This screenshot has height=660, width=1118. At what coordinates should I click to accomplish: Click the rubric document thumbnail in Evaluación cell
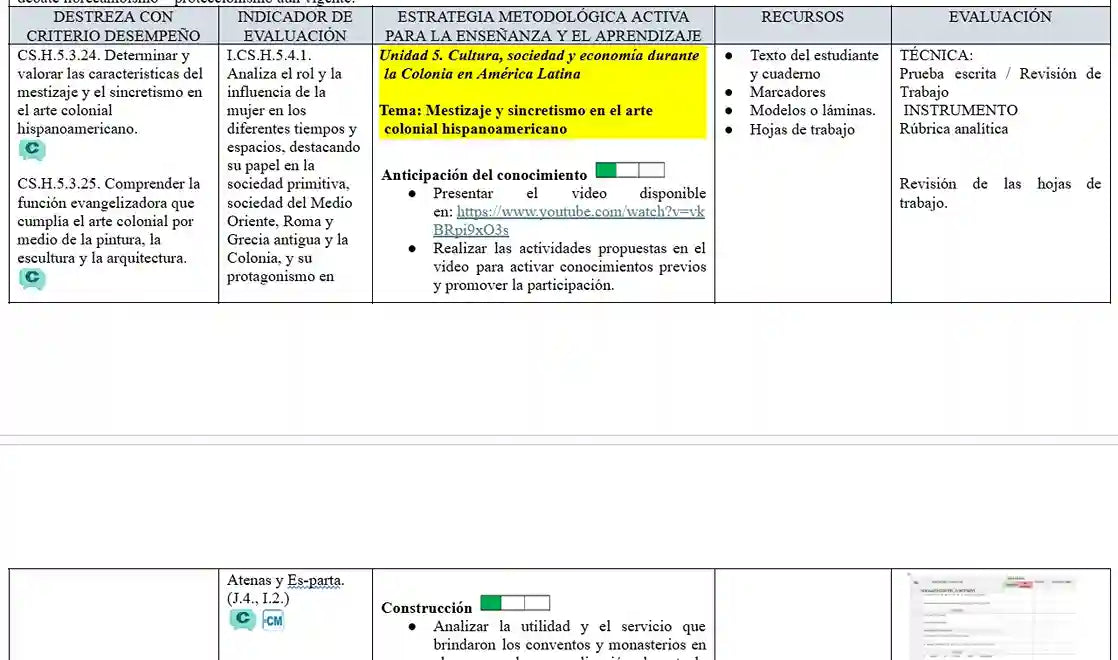pos(1000,615)
